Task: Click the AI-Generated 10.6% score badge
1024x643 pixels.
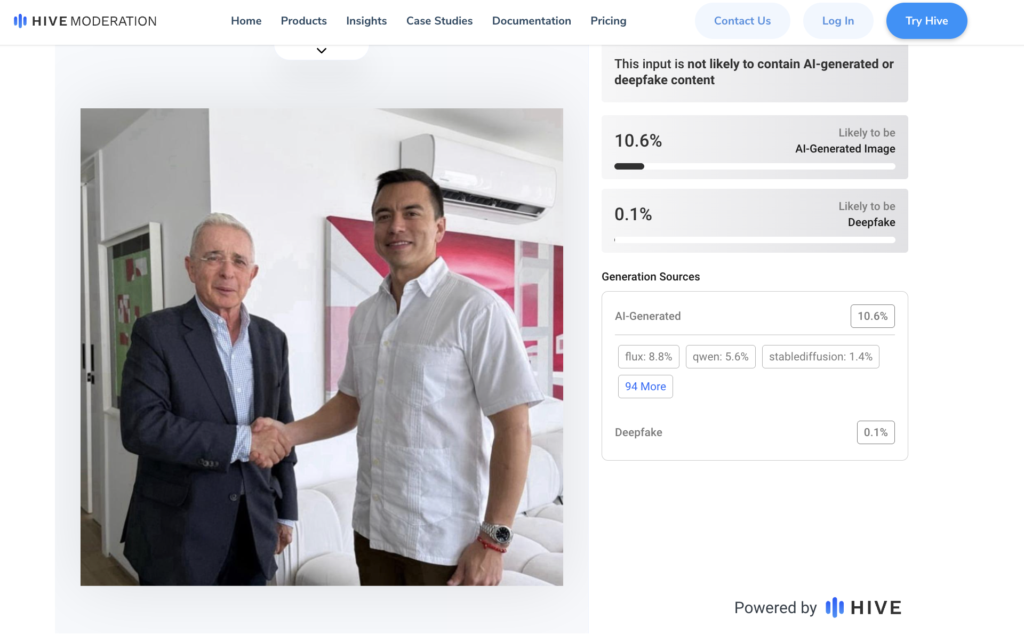Action: (x=872, y=316)
